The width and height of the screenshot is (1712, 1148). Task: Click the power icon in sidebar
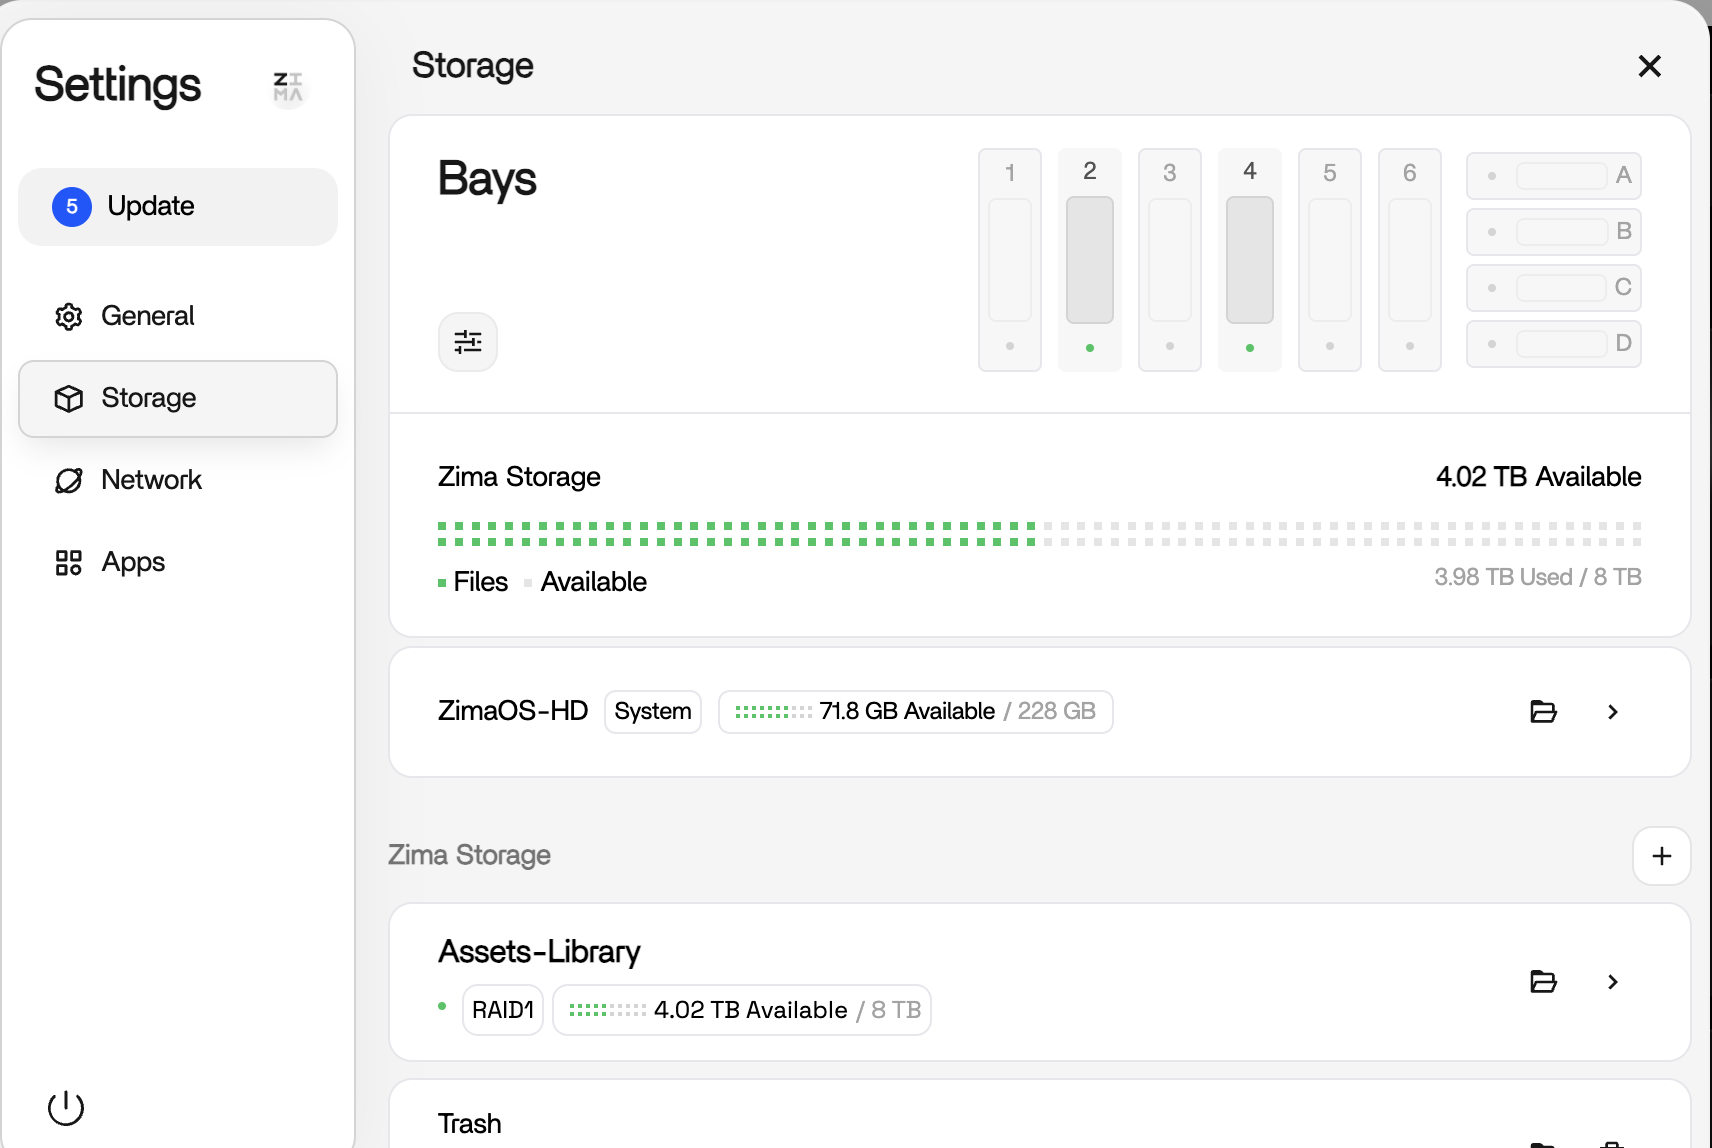tap(66, 1107)
